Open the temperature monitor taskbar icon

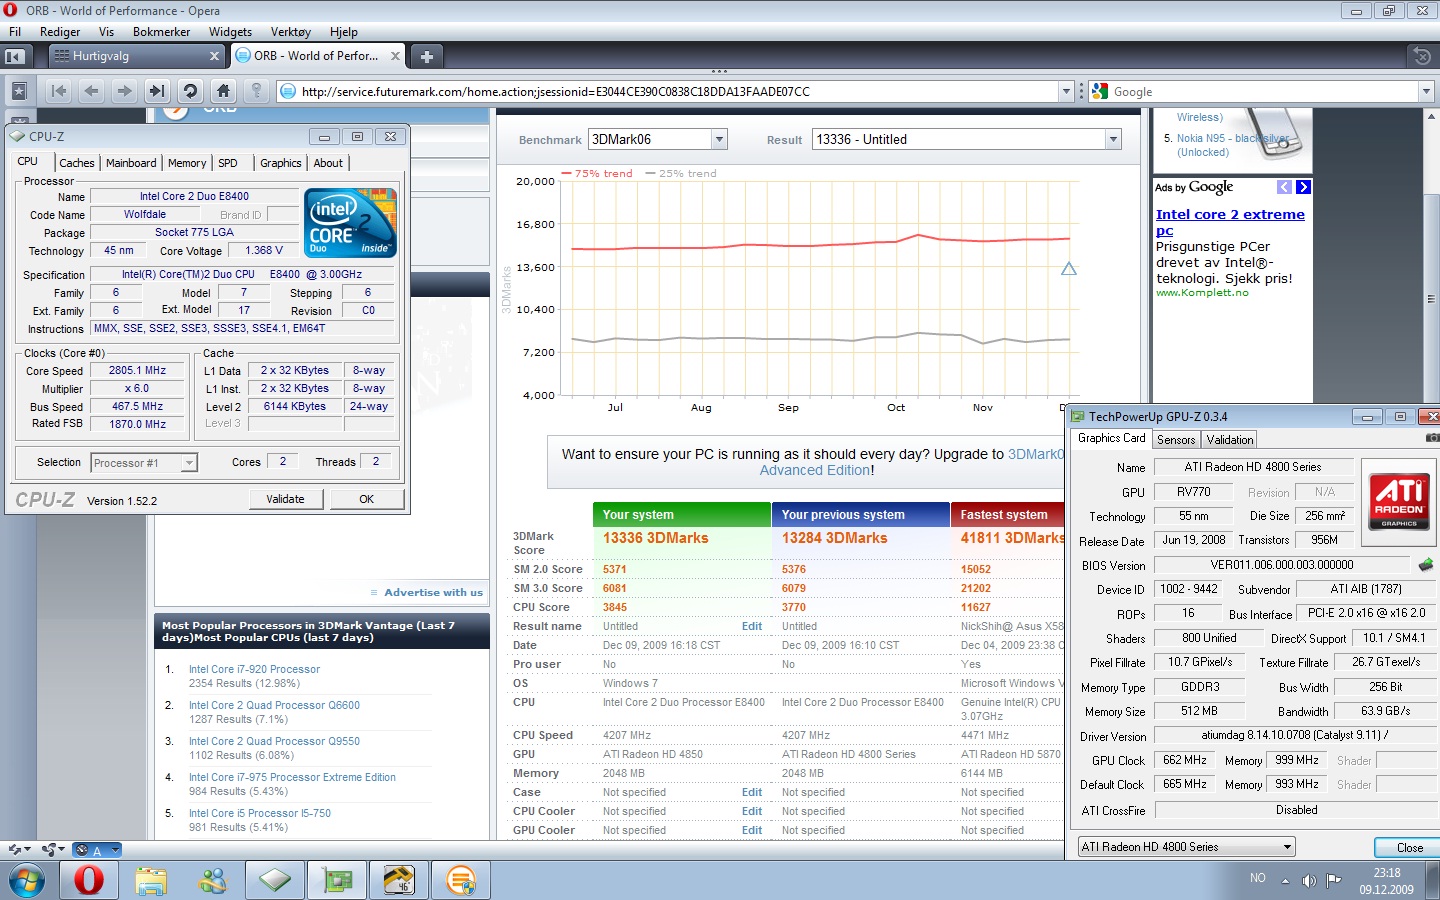[x=399, y=881]
